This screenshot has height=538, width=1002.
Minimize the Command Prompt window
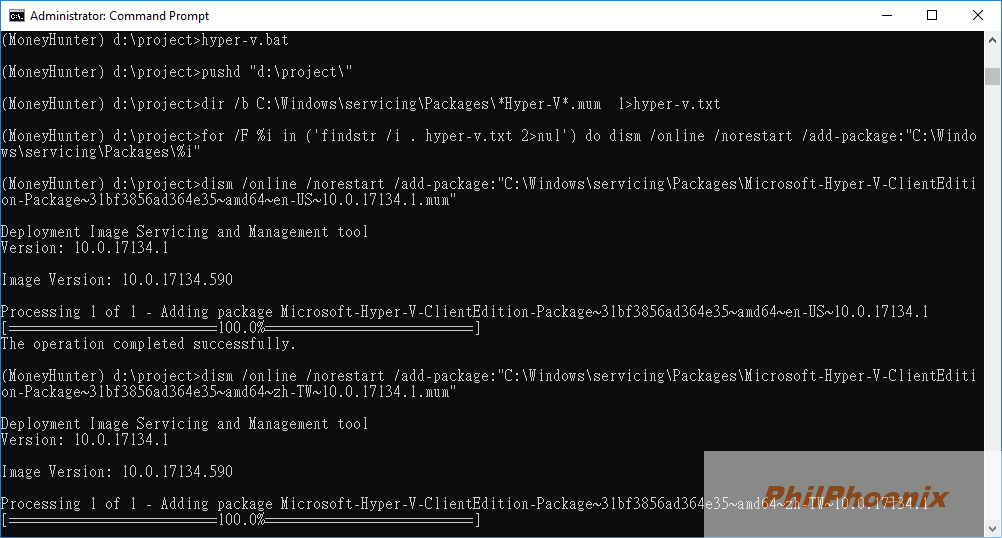[x=887, y=15]
